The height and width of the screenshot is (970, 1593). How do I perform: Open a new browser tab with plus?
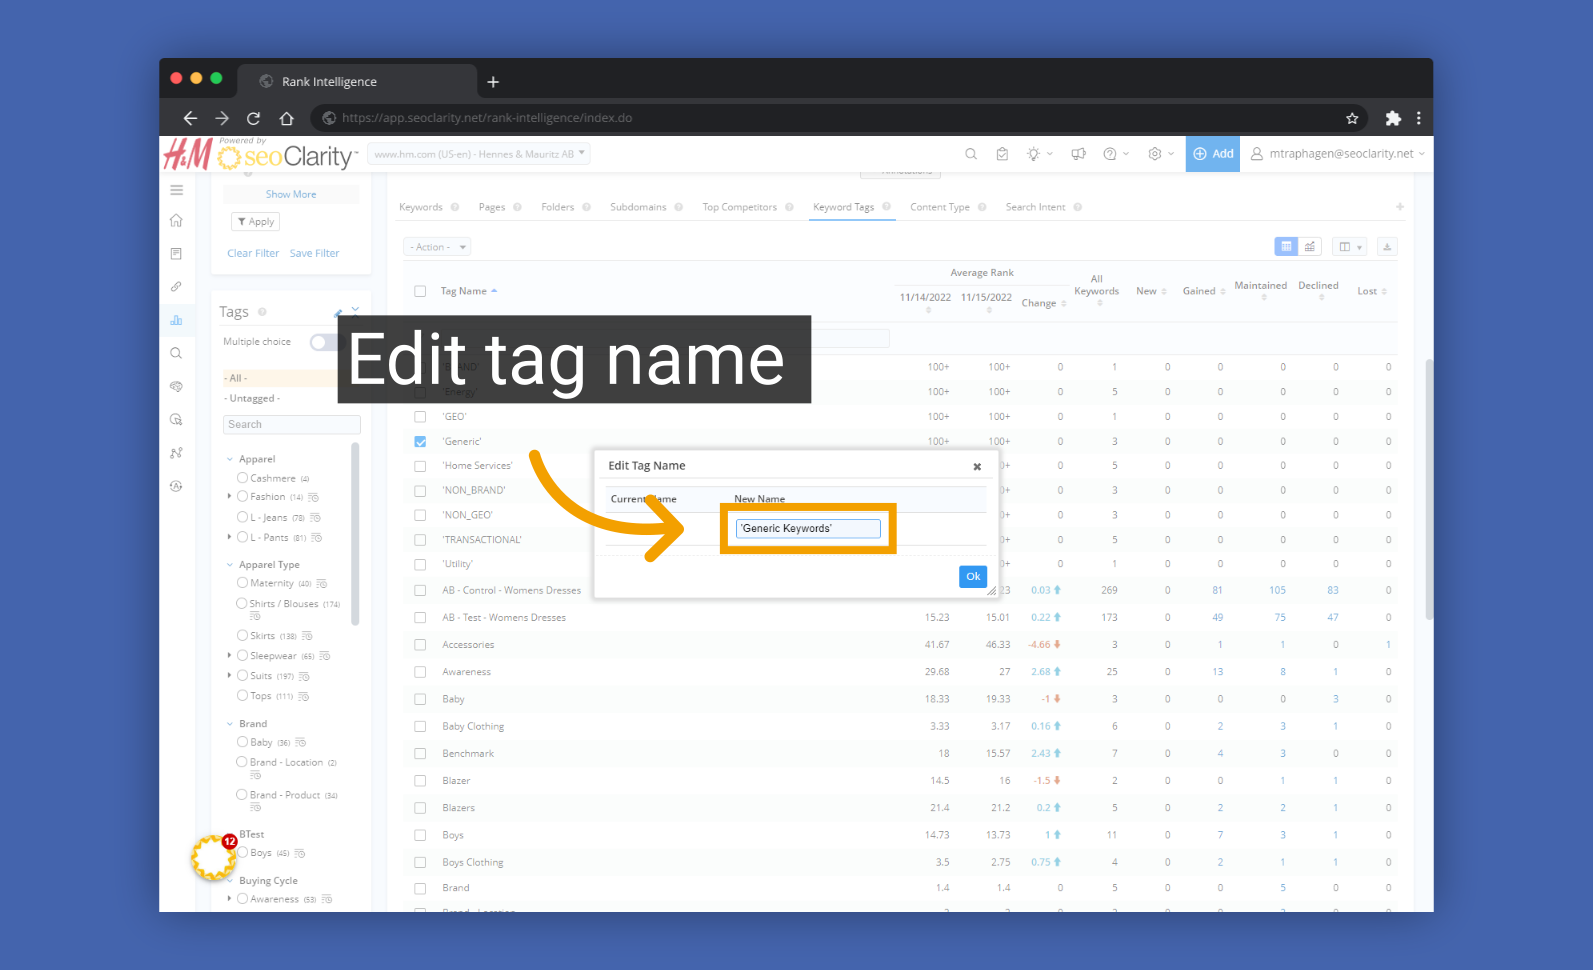point(493,82)
